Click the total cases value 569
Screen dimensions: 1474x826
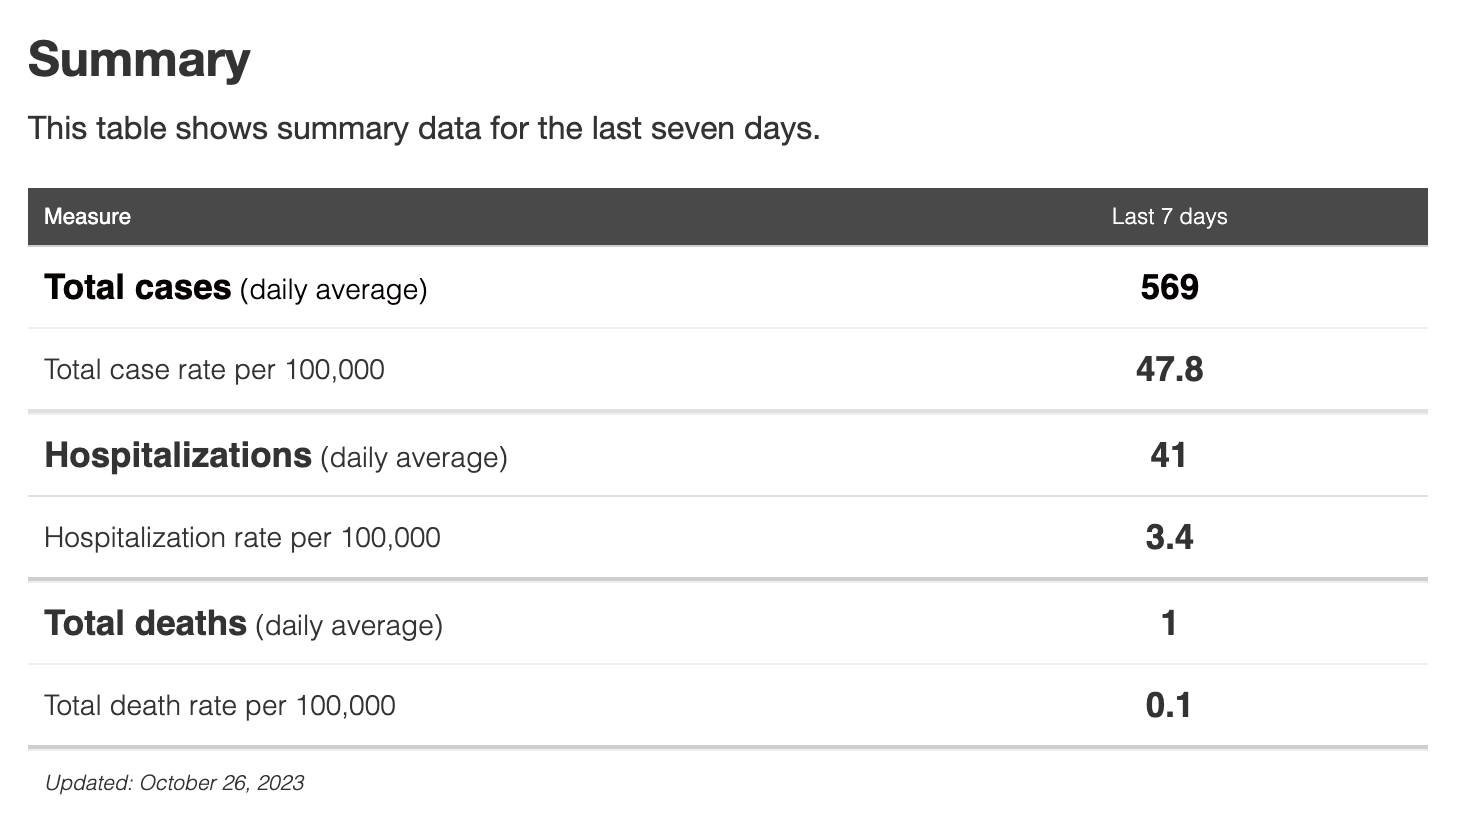(1169, 288)
